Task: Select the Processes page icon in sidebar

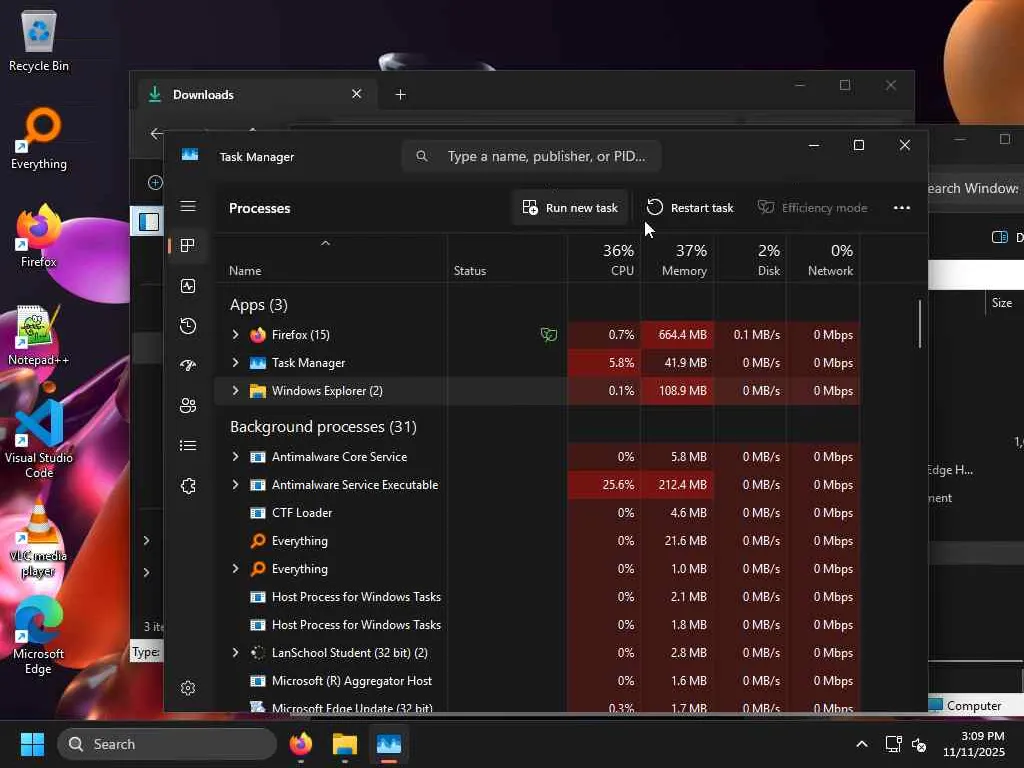Action: (188, 246)
